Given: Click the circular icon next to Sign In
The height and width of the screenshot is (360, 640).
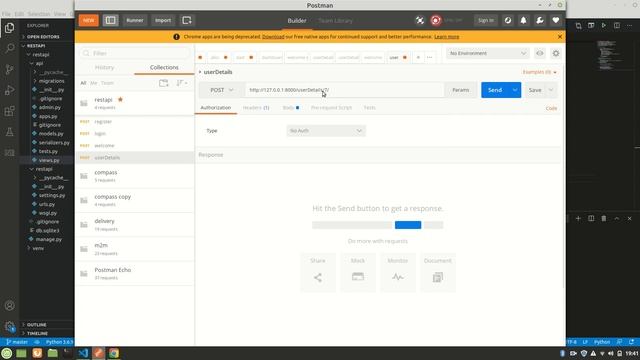Looking at the screenshot, I should click(x=508, y=20).
